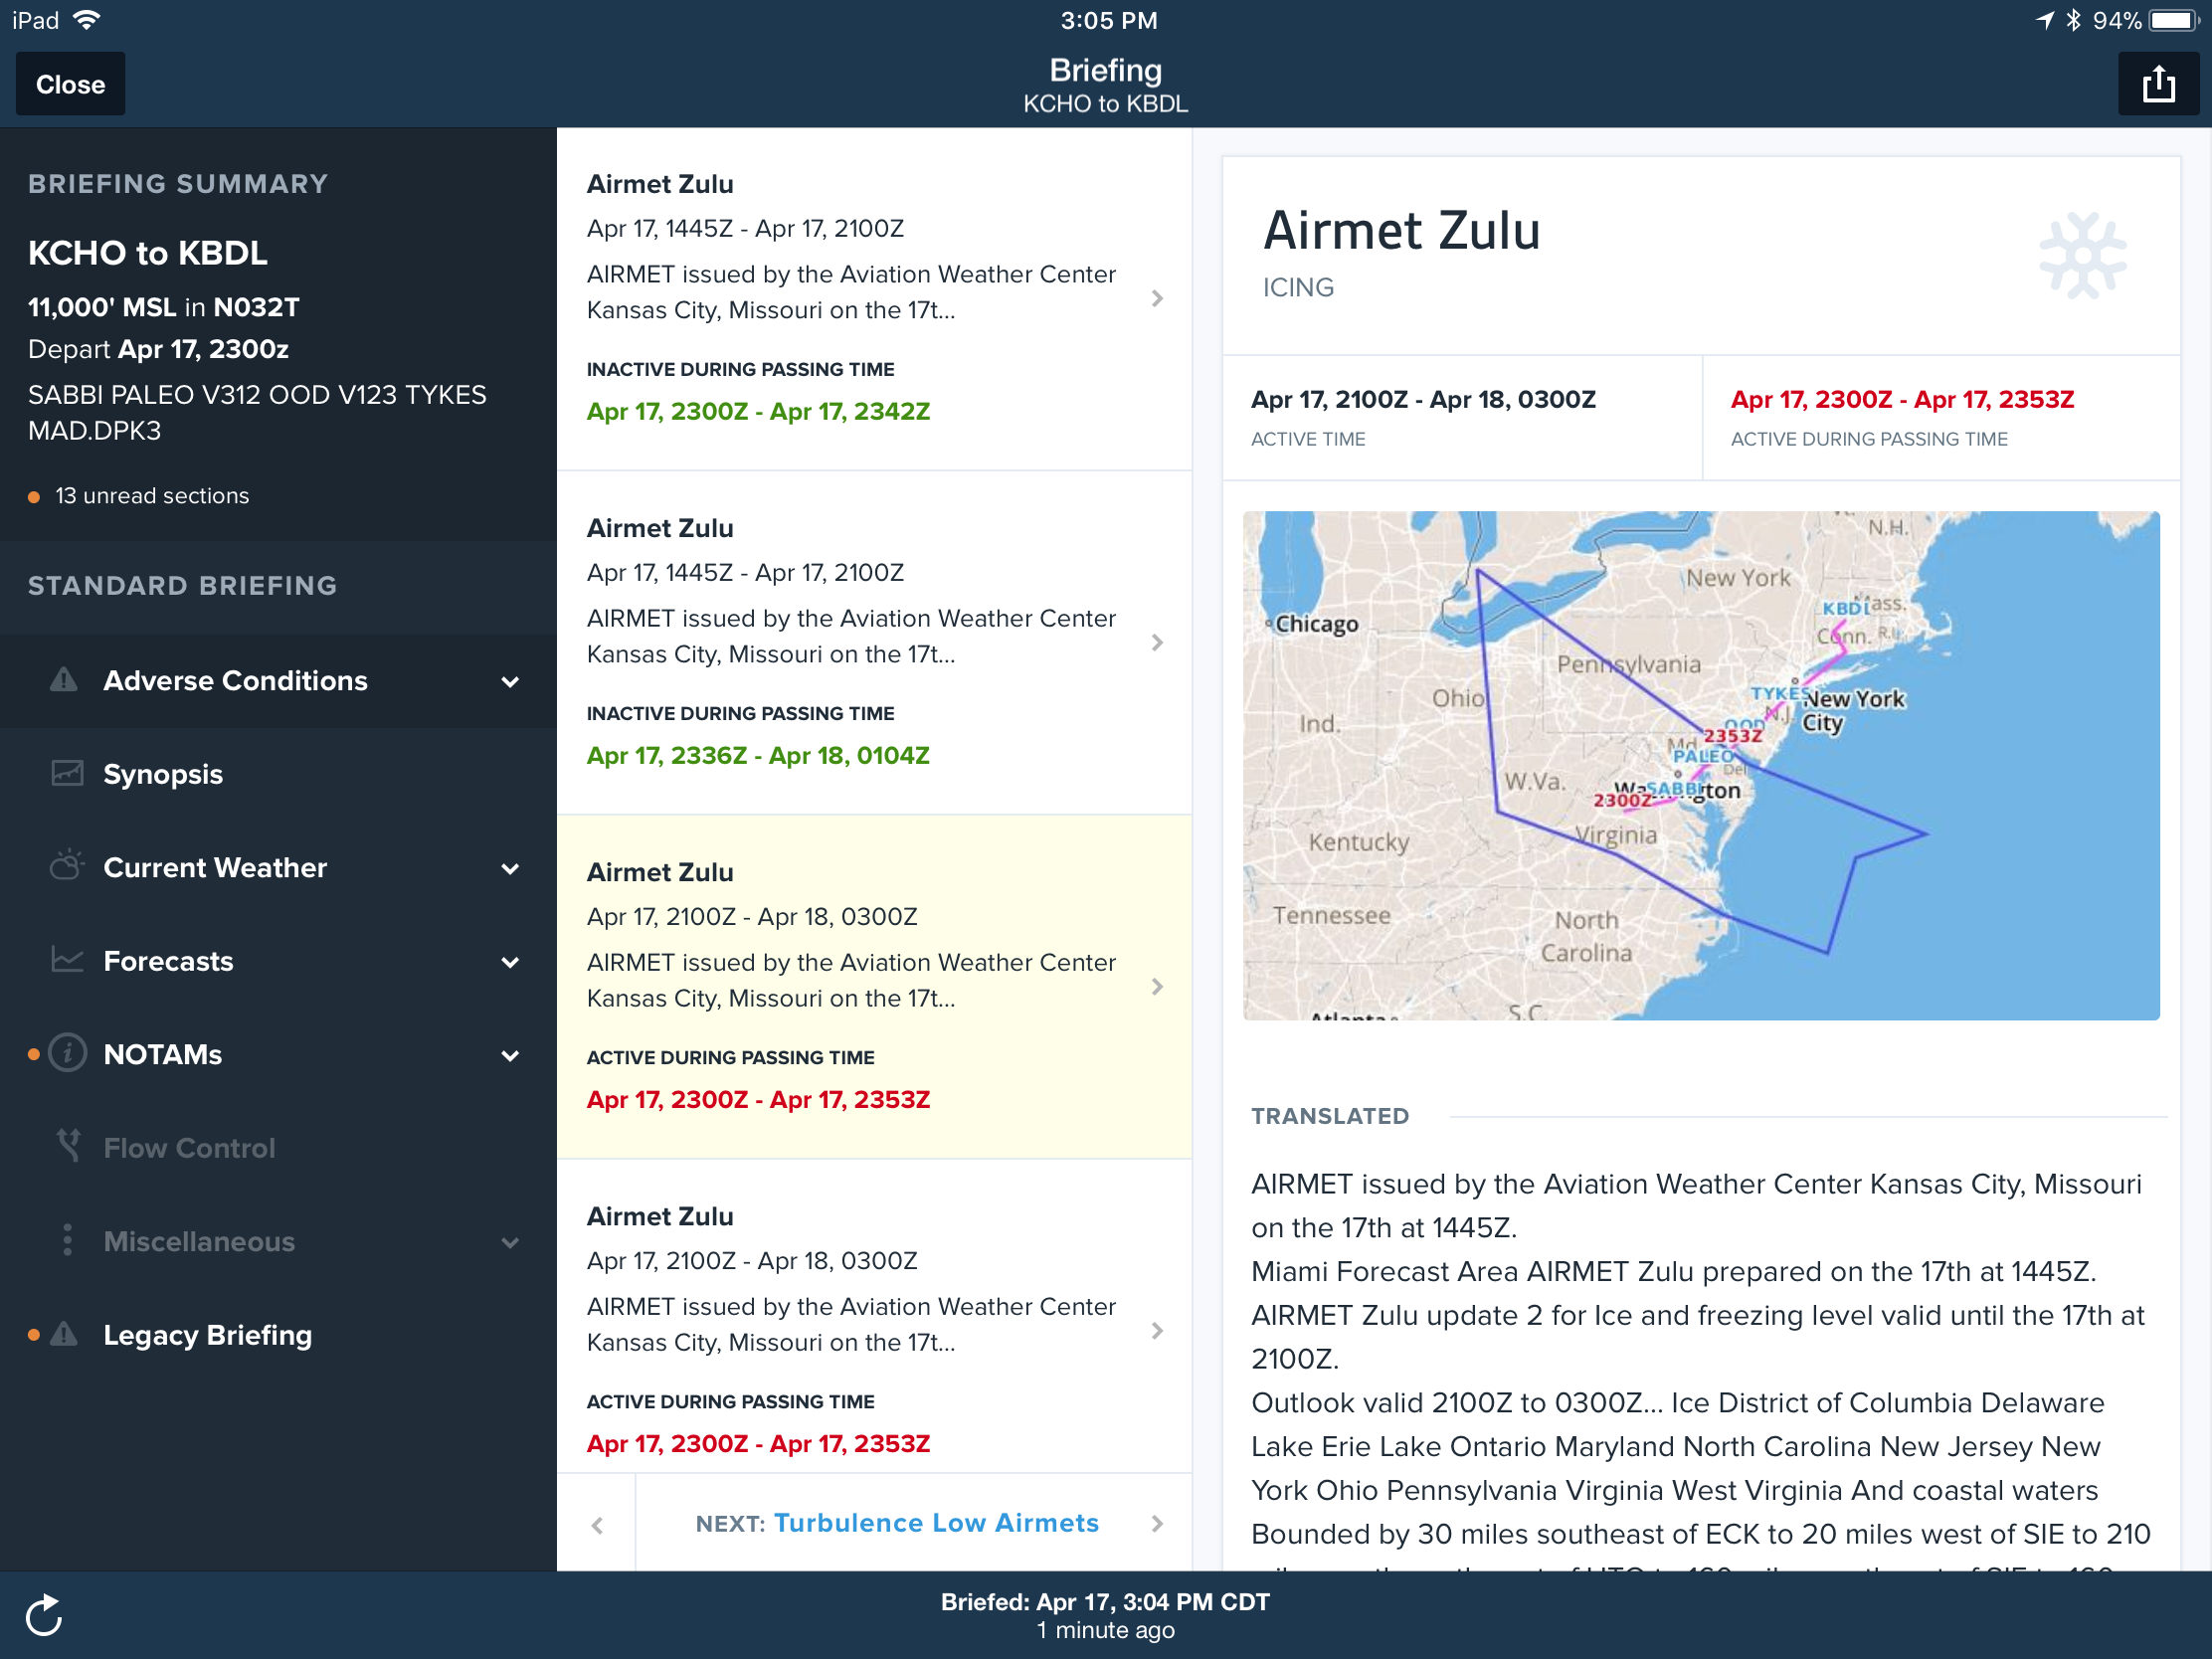Screen dimensions: 2212x1659
Task: Tap the icing snowflake icon
Action: pyautogui.click(x=2082, y=256)
